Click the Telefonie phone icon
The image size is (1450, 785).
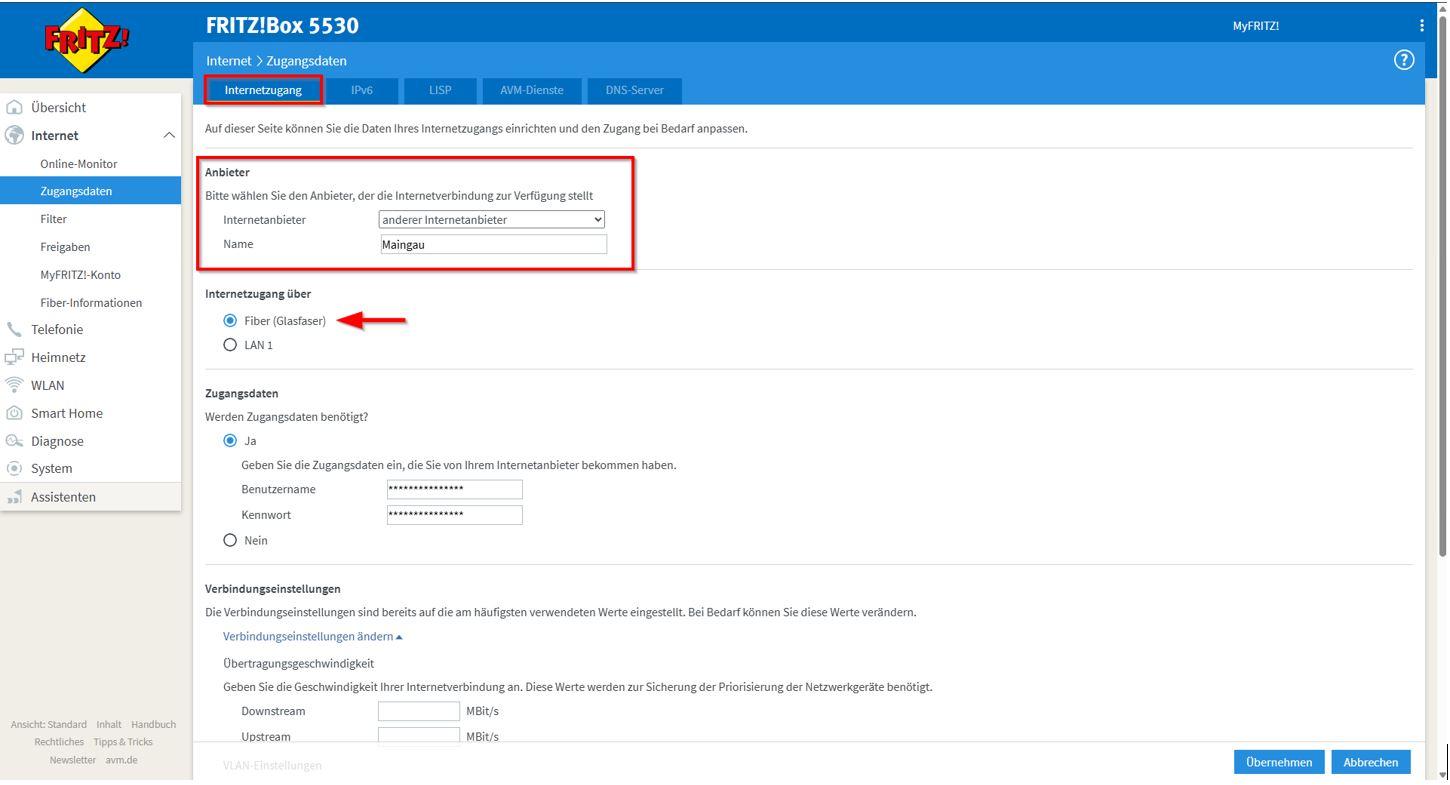14,329
